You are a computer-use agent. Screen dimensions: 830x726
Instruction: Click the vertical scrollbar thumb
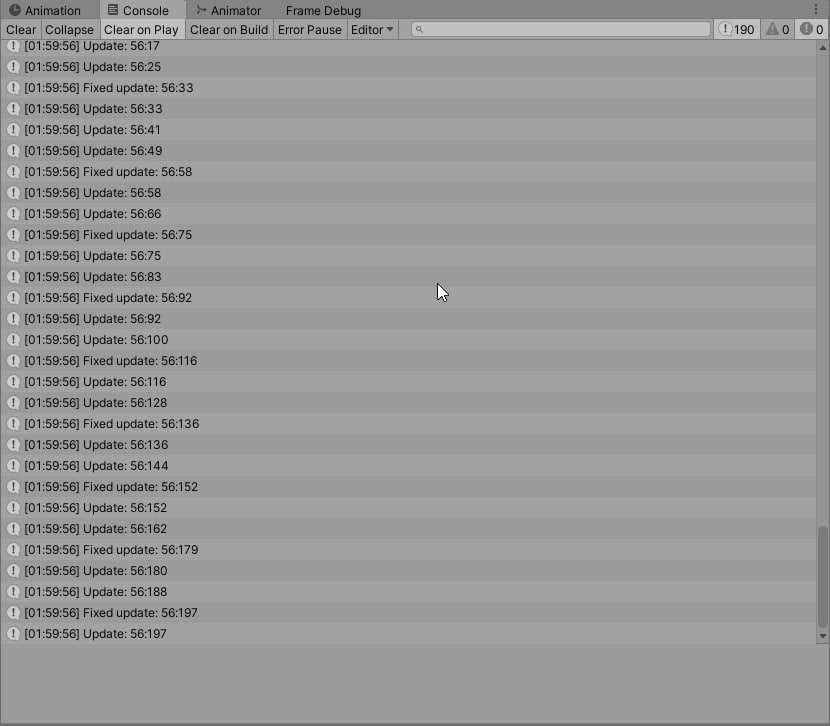823,576
